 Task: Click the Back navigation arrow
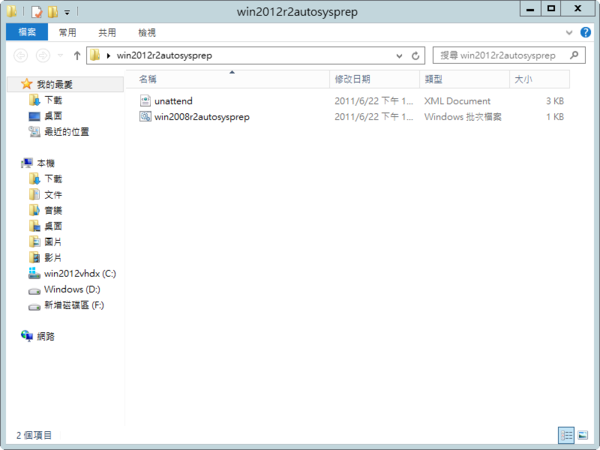[21, 55]
